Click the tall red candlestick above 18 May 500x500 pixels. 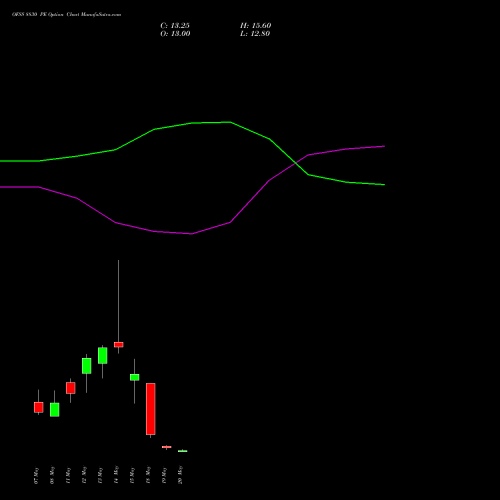(151, 409)
